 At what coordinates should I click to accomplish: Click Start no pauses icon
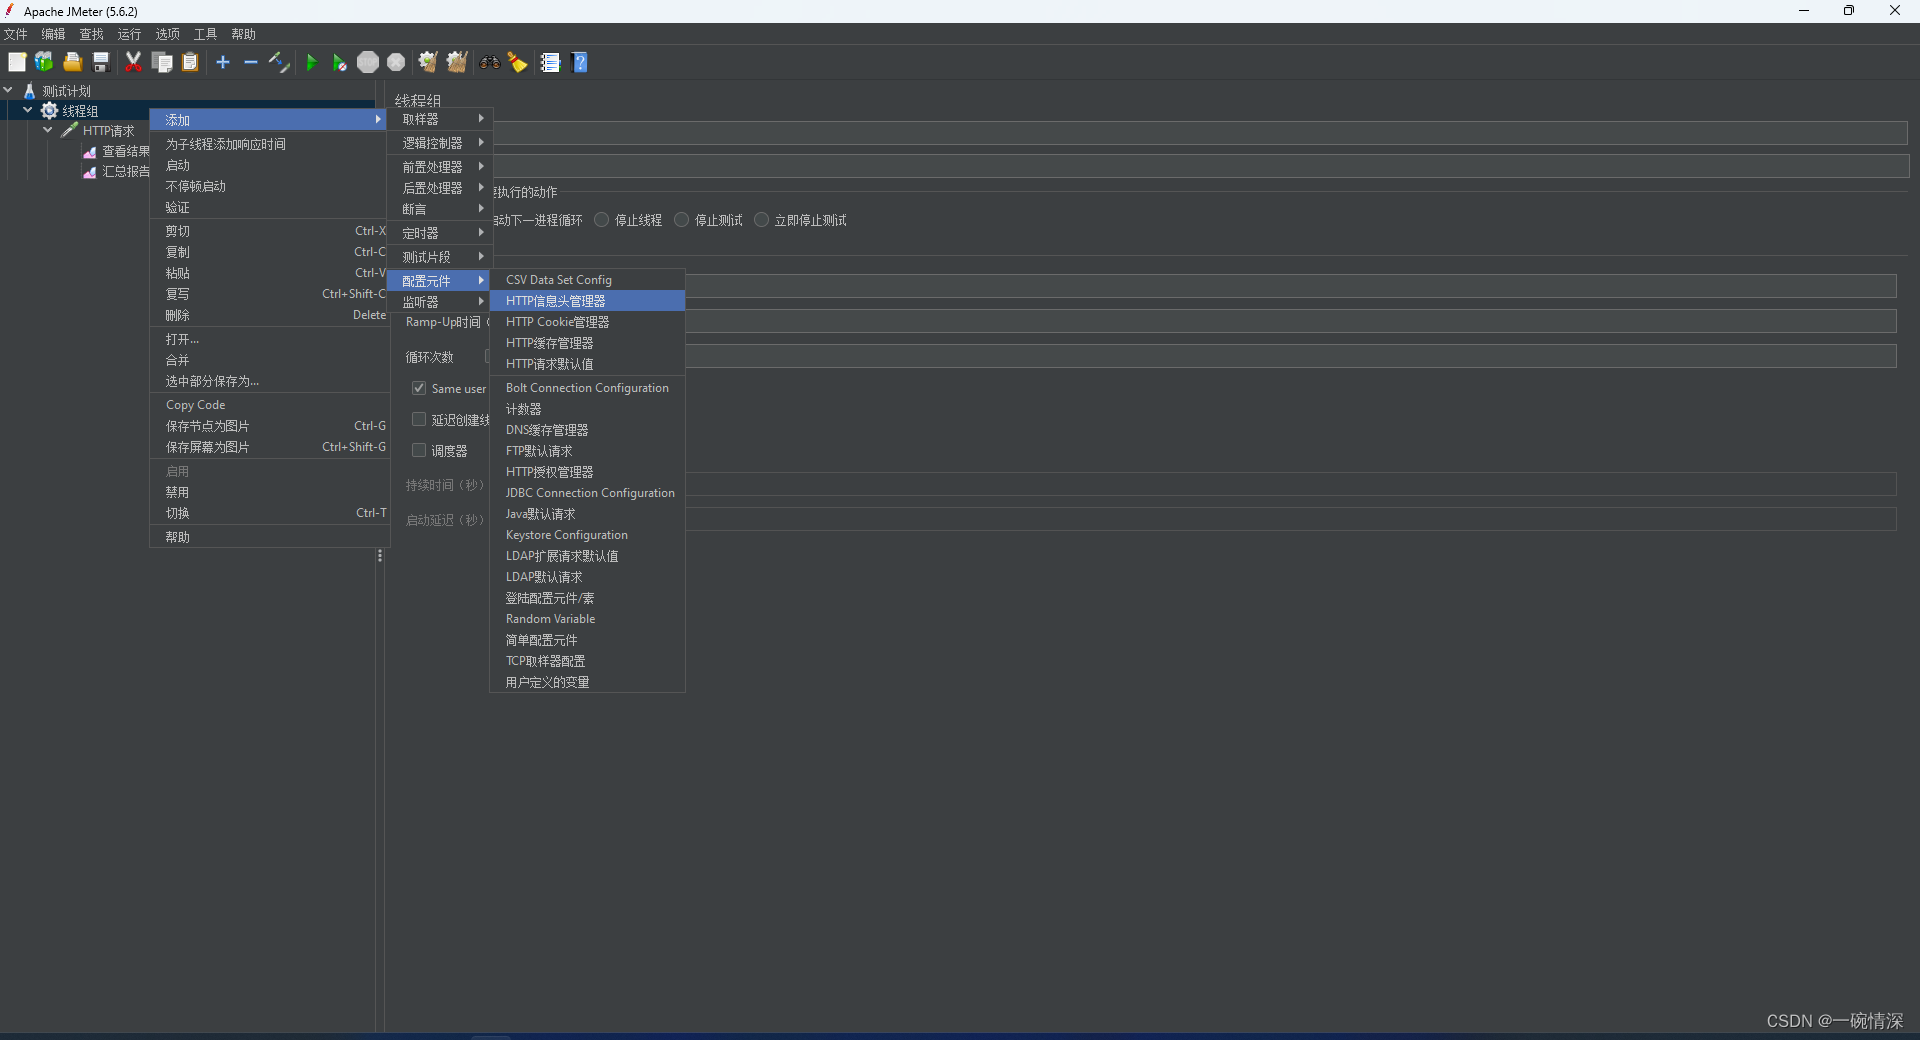tap(339, 62)
